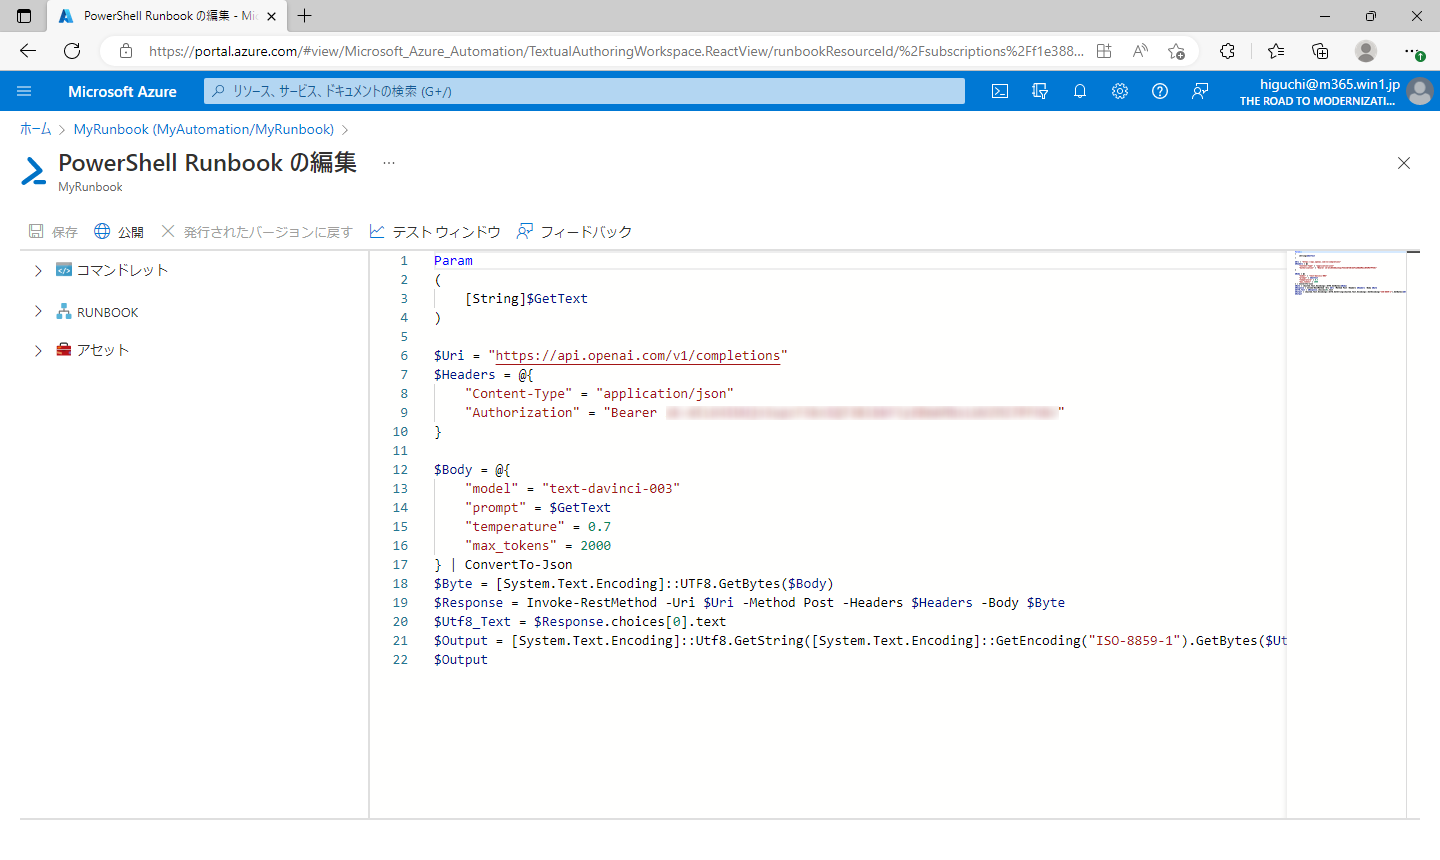Select the コマンドレット tree label
1440x860 pixels.
122,270
